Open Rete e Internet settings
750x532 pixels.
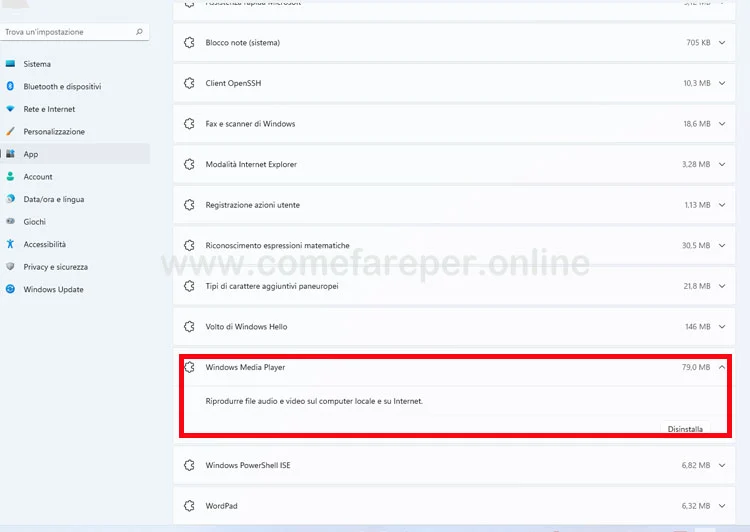tap(75, 109)
